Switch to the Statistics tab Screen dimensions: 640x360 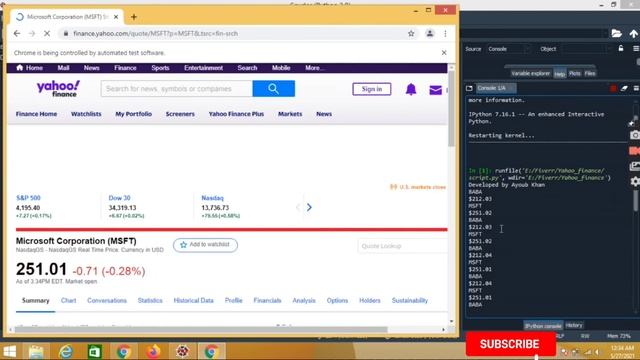tap(150, 300)
